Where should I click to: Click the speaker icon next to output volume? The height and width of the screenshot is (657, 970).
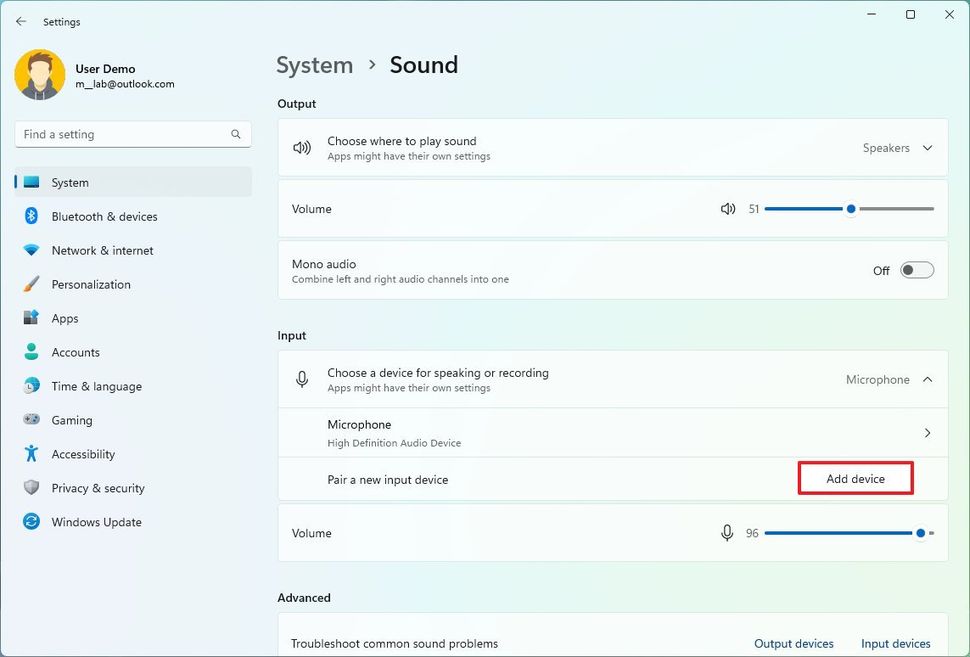pos(728,209)
